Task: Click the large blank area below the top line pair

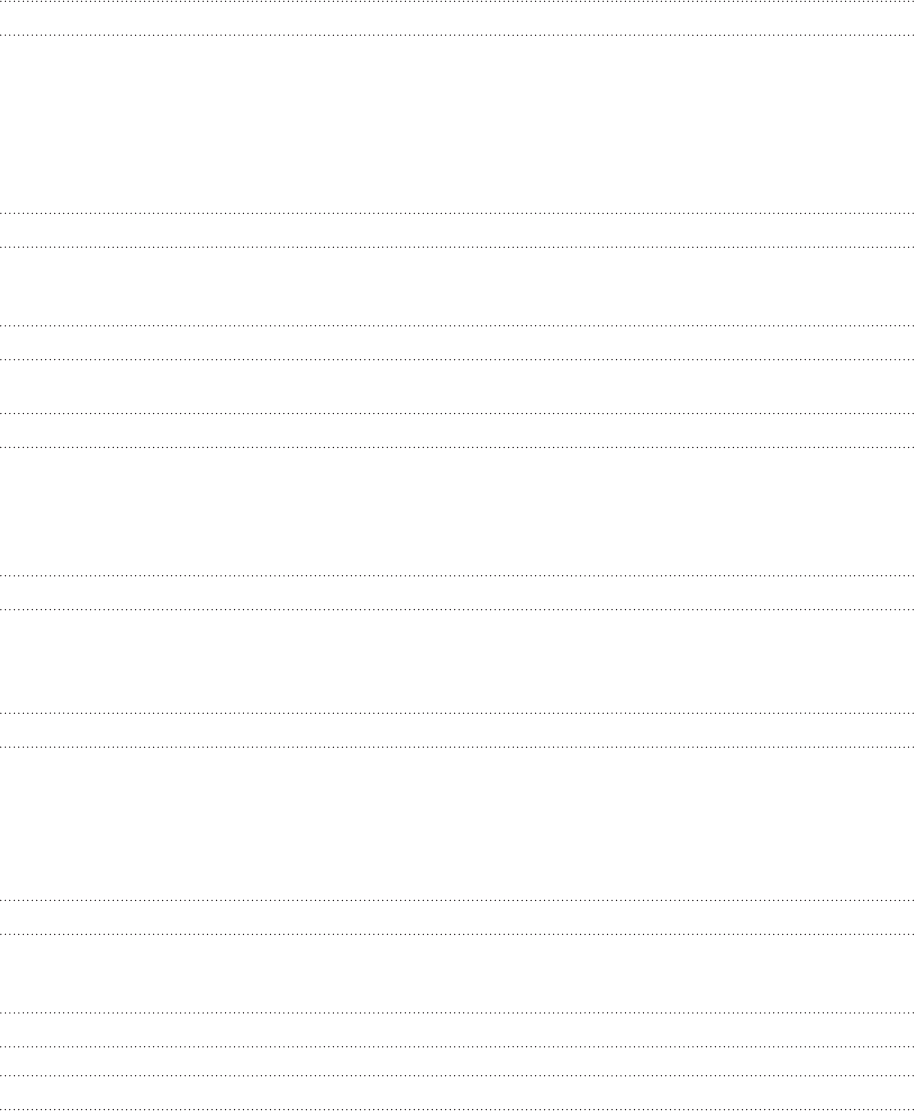Action: click(457, 125)
